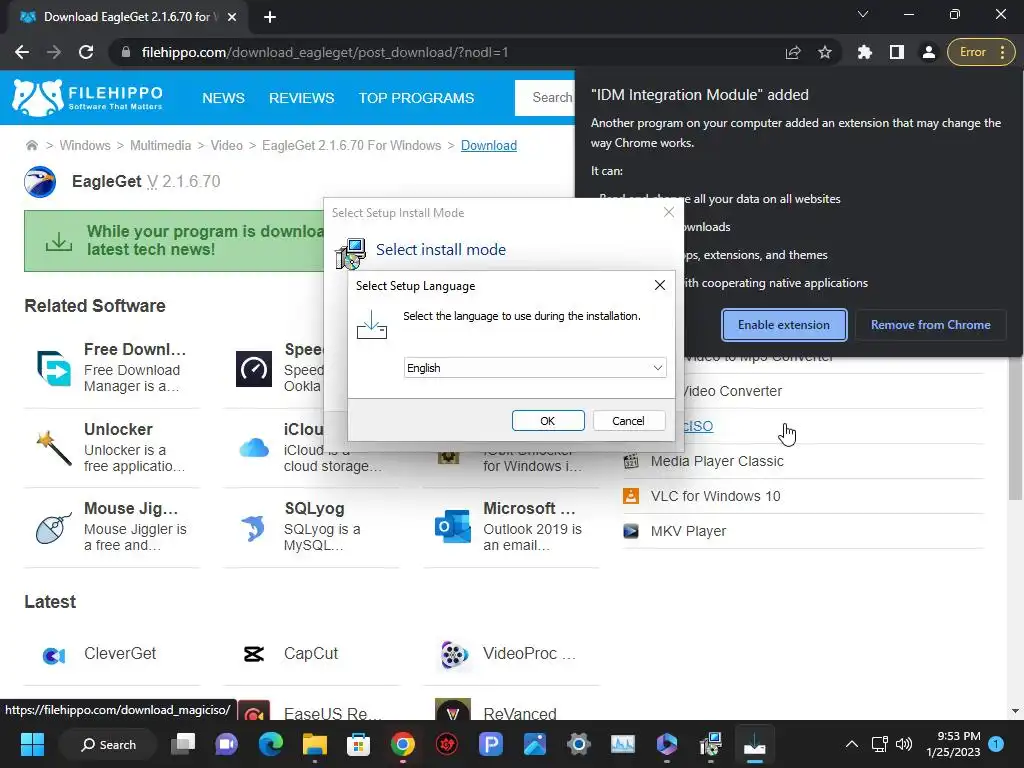Click the MKV Player icon
Viewport: 1024px width, 768px height.
point(631,531)
